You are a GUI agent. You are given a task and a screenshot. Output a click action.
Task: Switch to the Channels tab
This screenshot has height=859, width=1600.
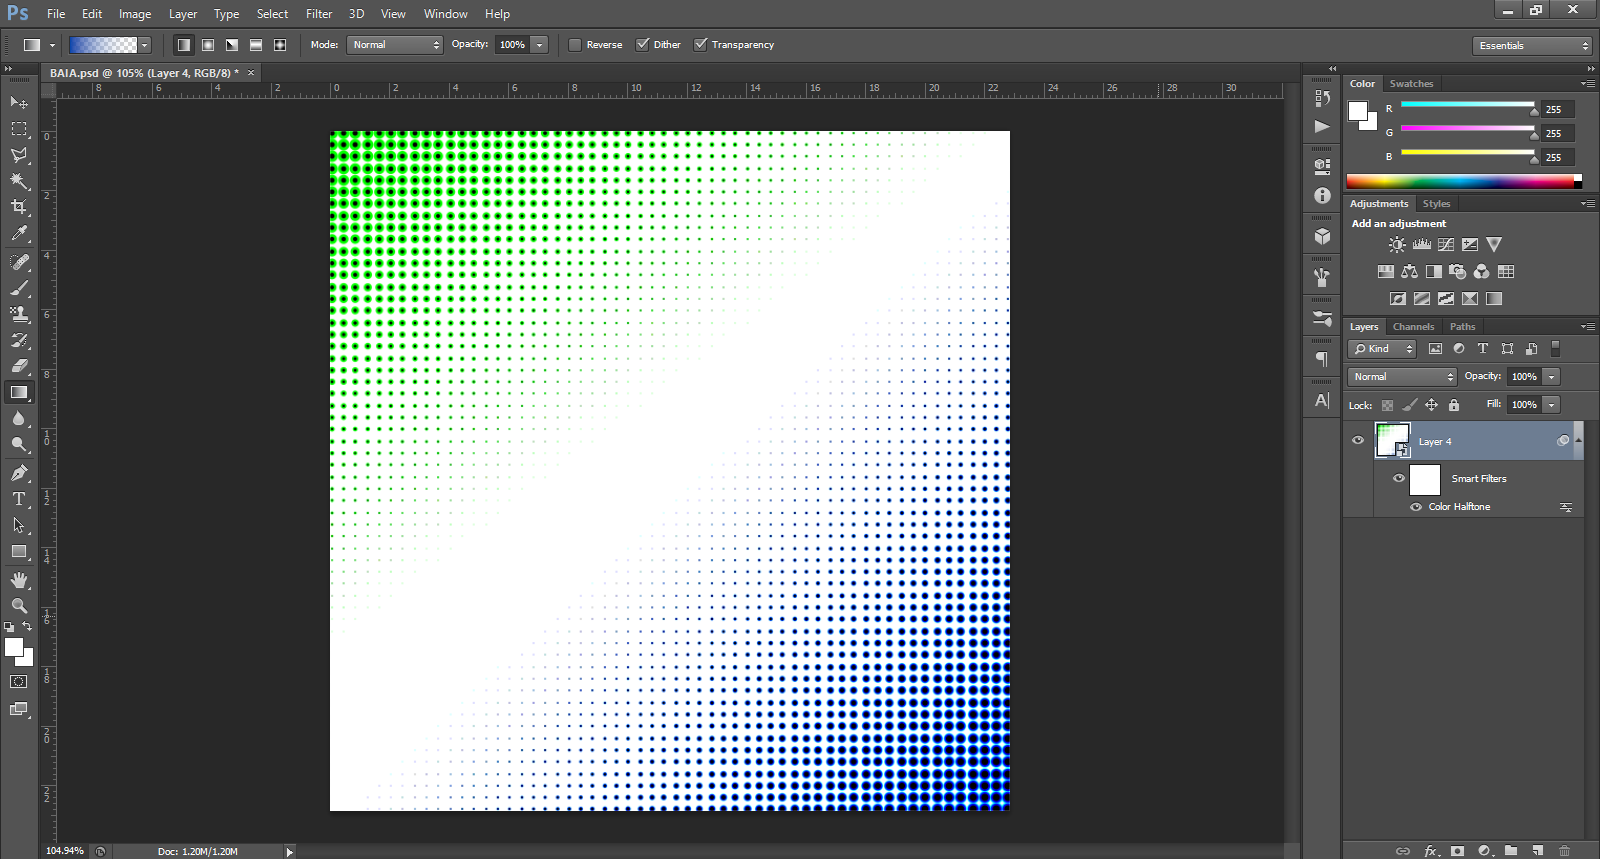[x=1413, y=327]
